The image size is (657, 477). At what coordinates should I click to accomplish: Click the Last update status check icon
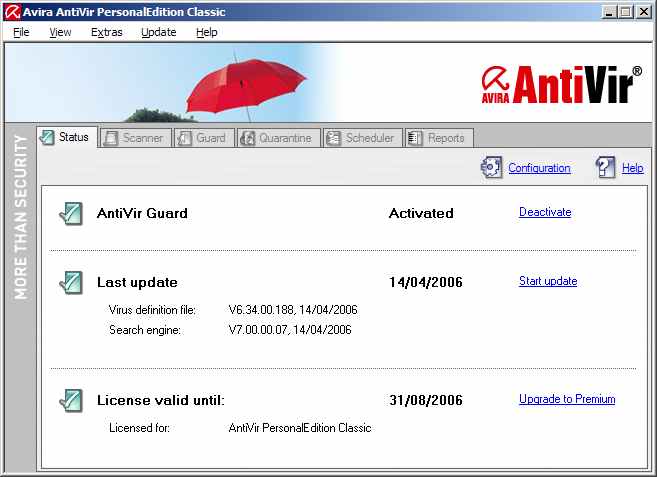point(71,283)
